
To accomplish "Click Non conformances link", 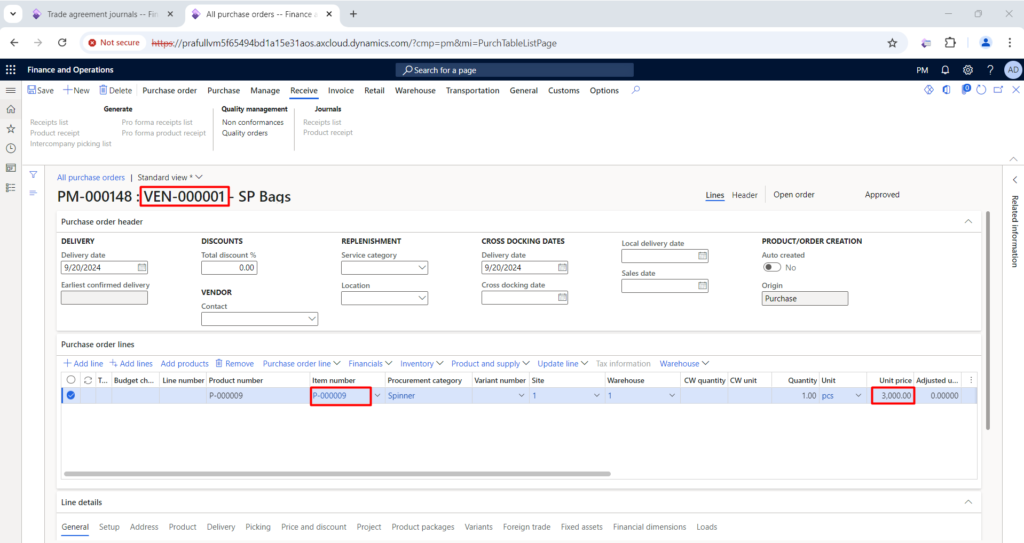I will click(253, 122).
